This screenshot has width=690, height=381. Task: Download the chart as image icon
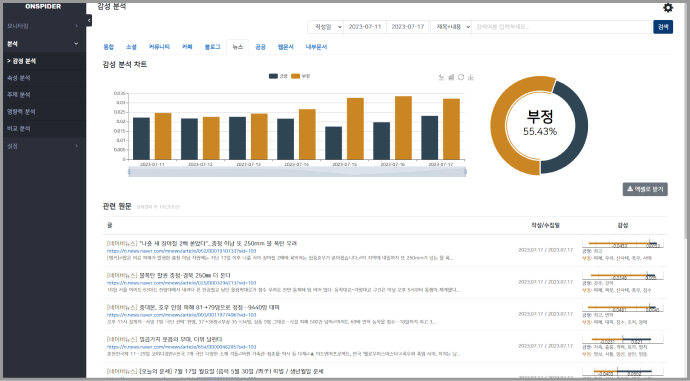pos(470,77)
